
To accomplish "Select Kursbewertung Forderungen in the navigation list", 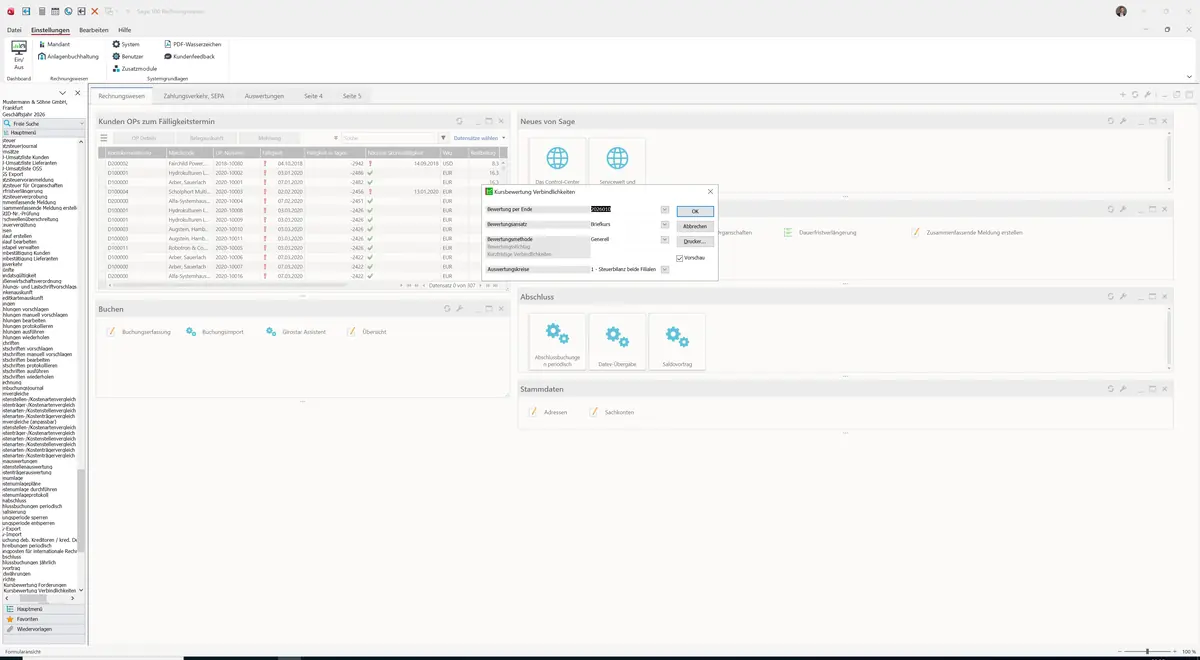I will click(x=37, y=585).
